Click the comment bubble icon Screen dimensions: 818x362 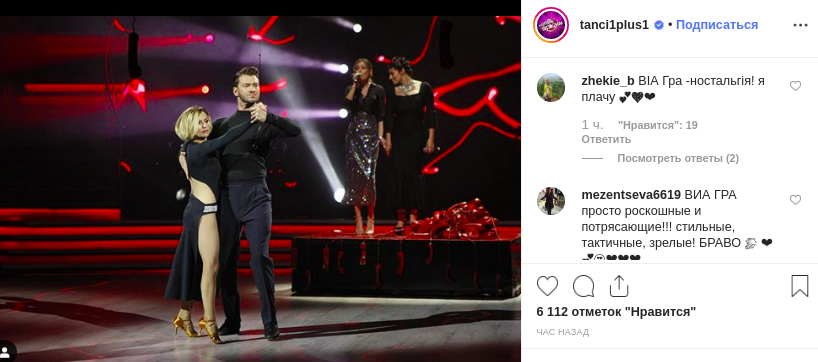point(583,286)
